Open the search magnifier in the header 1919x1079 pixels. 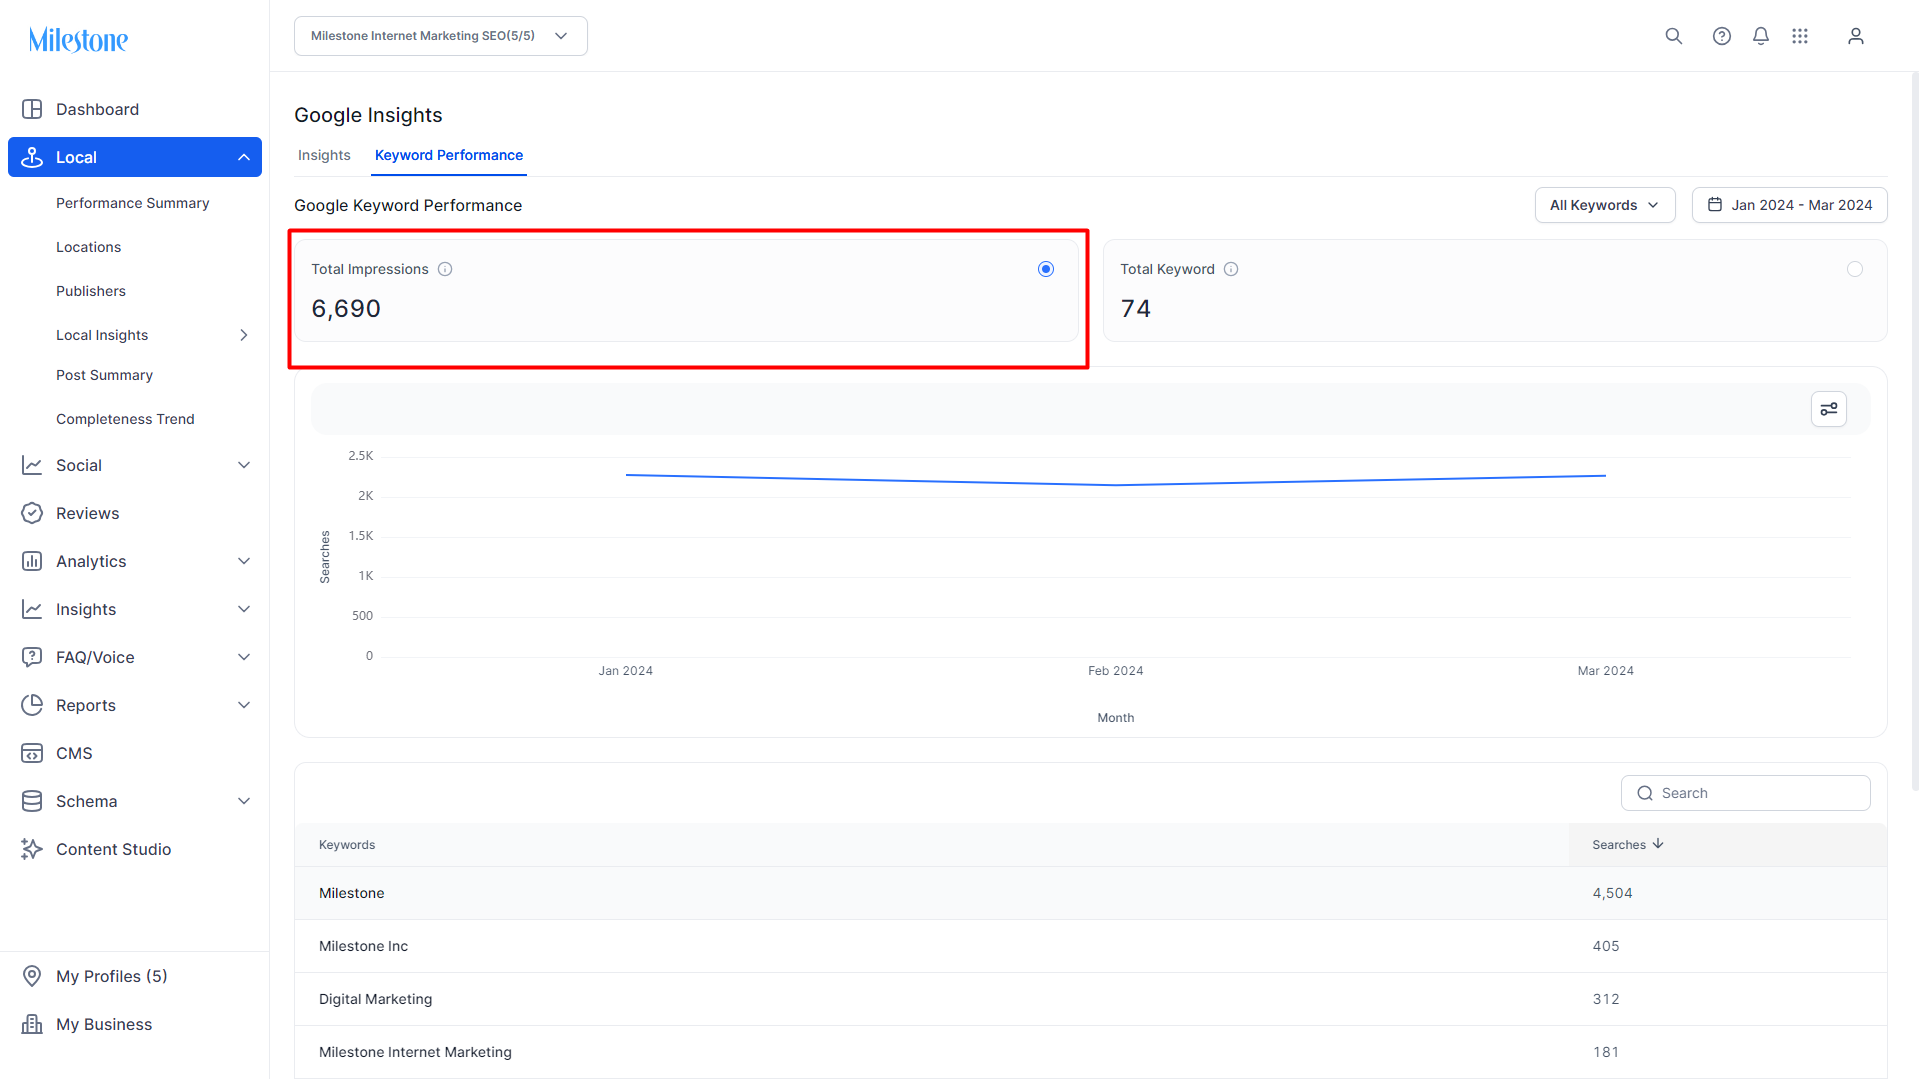click(1673, 36)
